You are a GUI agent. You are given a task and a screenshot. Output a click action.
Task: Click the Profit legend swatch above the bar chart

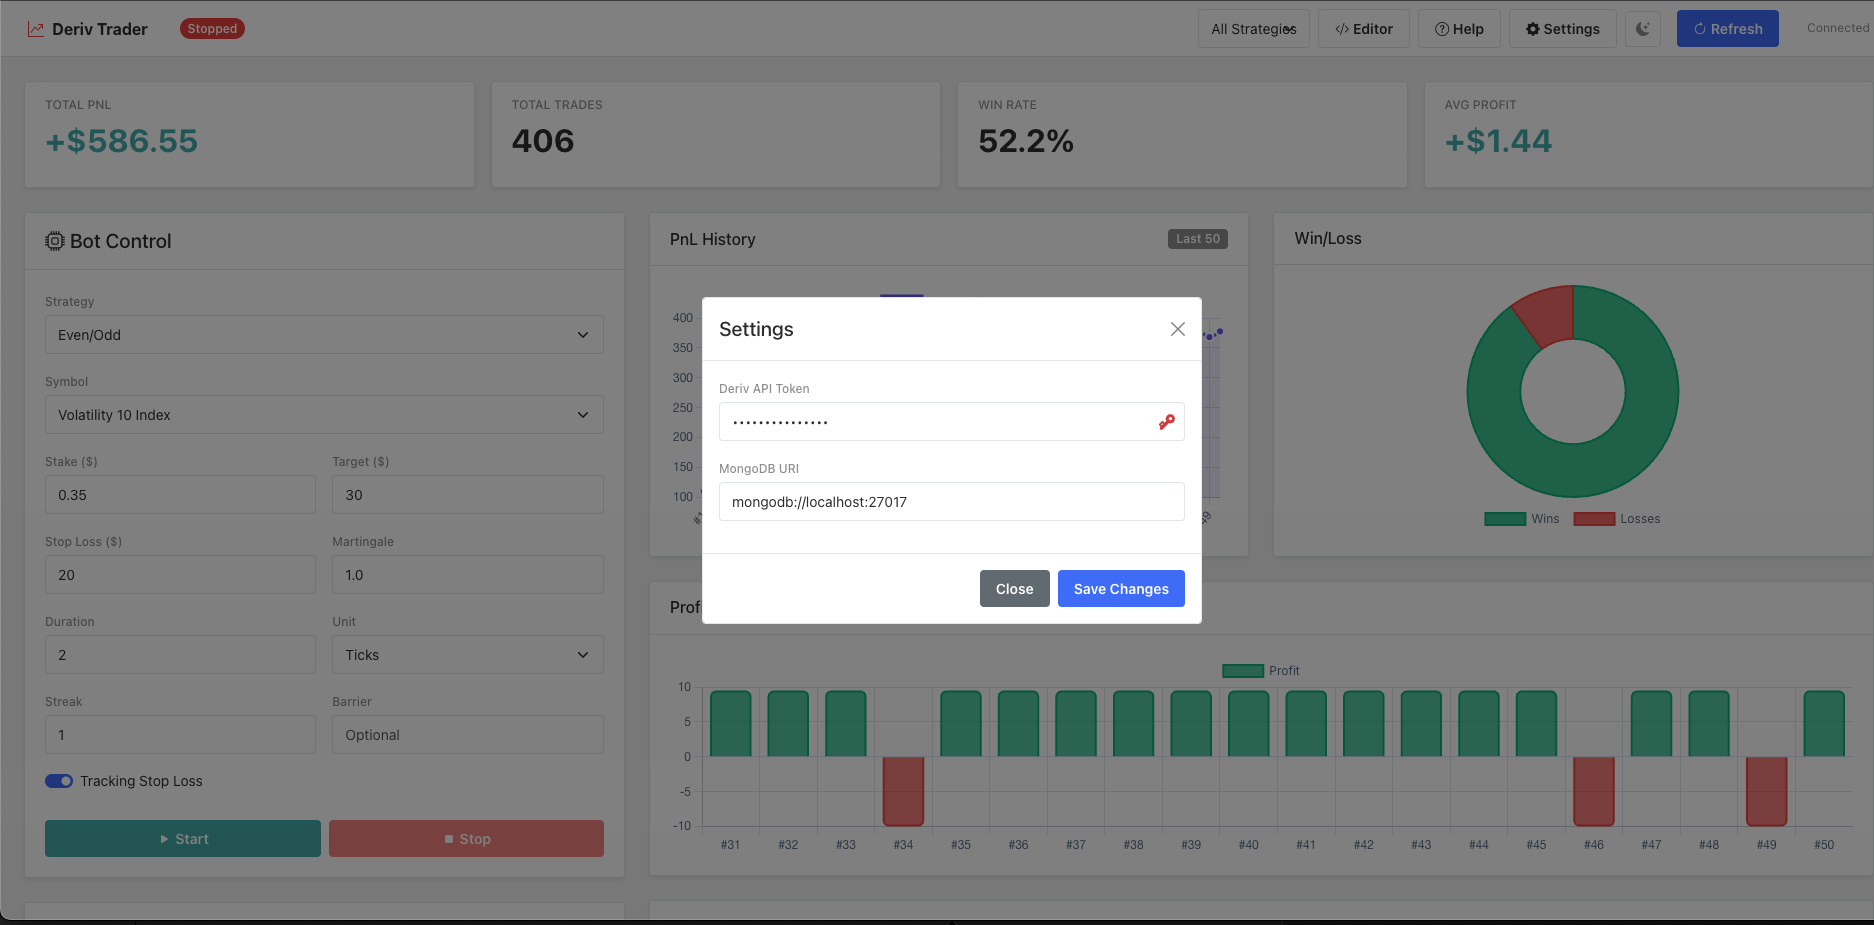pyautogui.click(x=1242, y=670)
